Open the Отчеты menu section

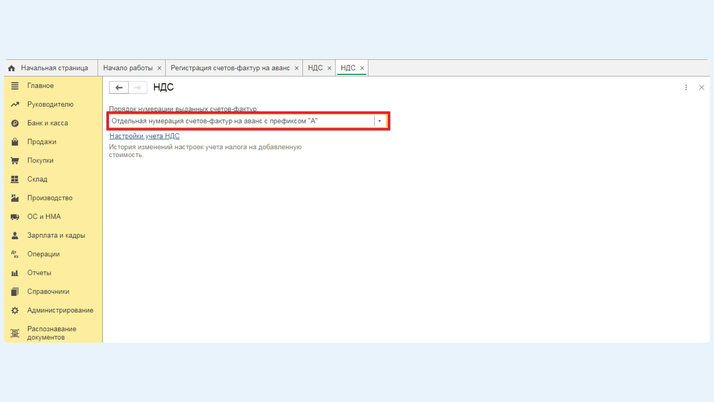pyautogui.click(x=39, y=273)
